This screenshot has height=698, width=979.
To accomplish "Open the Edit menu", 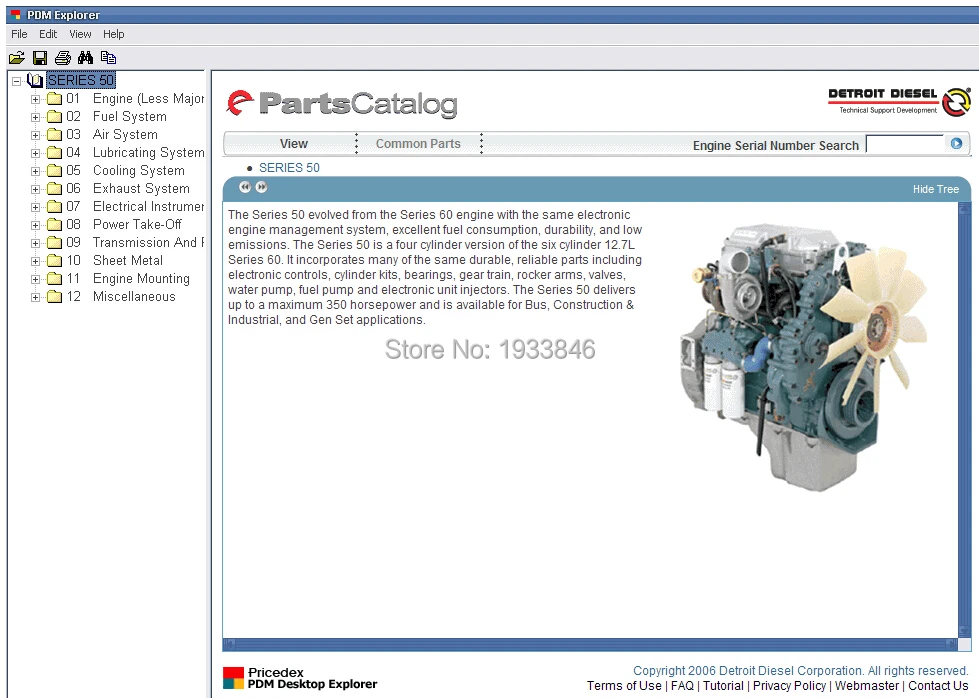I will [x=48, y=34].
